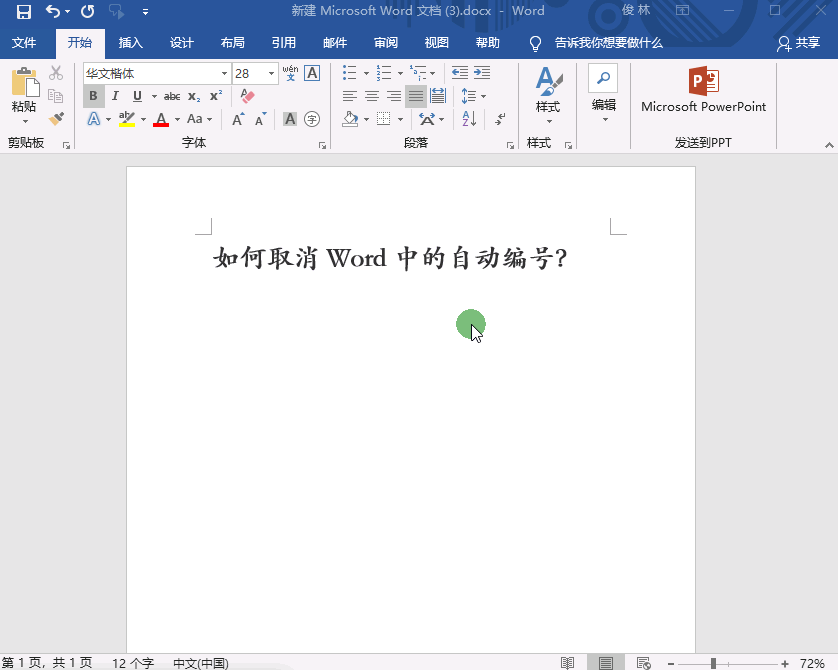Open the 布局 ribbon tab
The image size is (838, 670).
232,43
